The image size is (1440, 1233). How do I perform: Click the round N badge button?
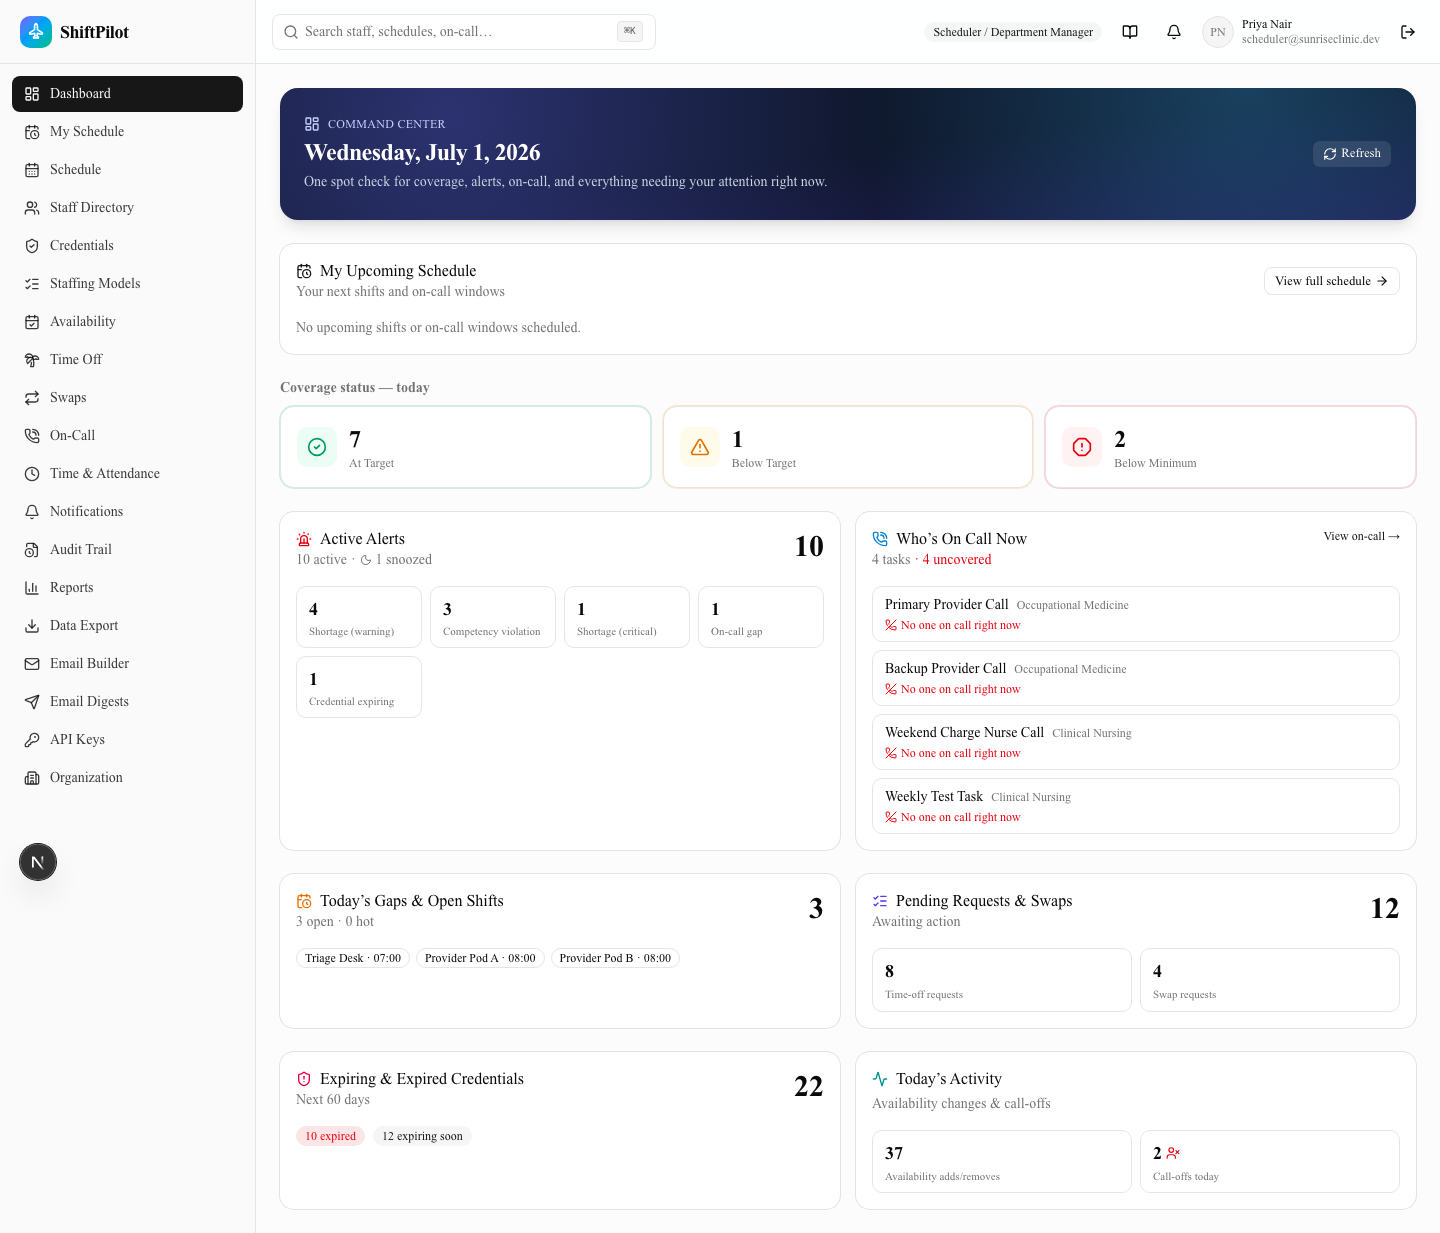tap(38, 862)
